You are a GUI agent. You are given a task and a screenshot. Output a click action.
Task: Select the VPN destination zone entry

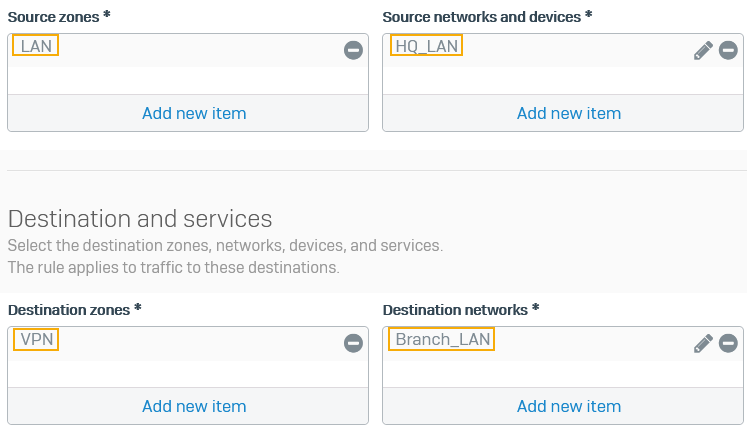(x=36, y=339)
